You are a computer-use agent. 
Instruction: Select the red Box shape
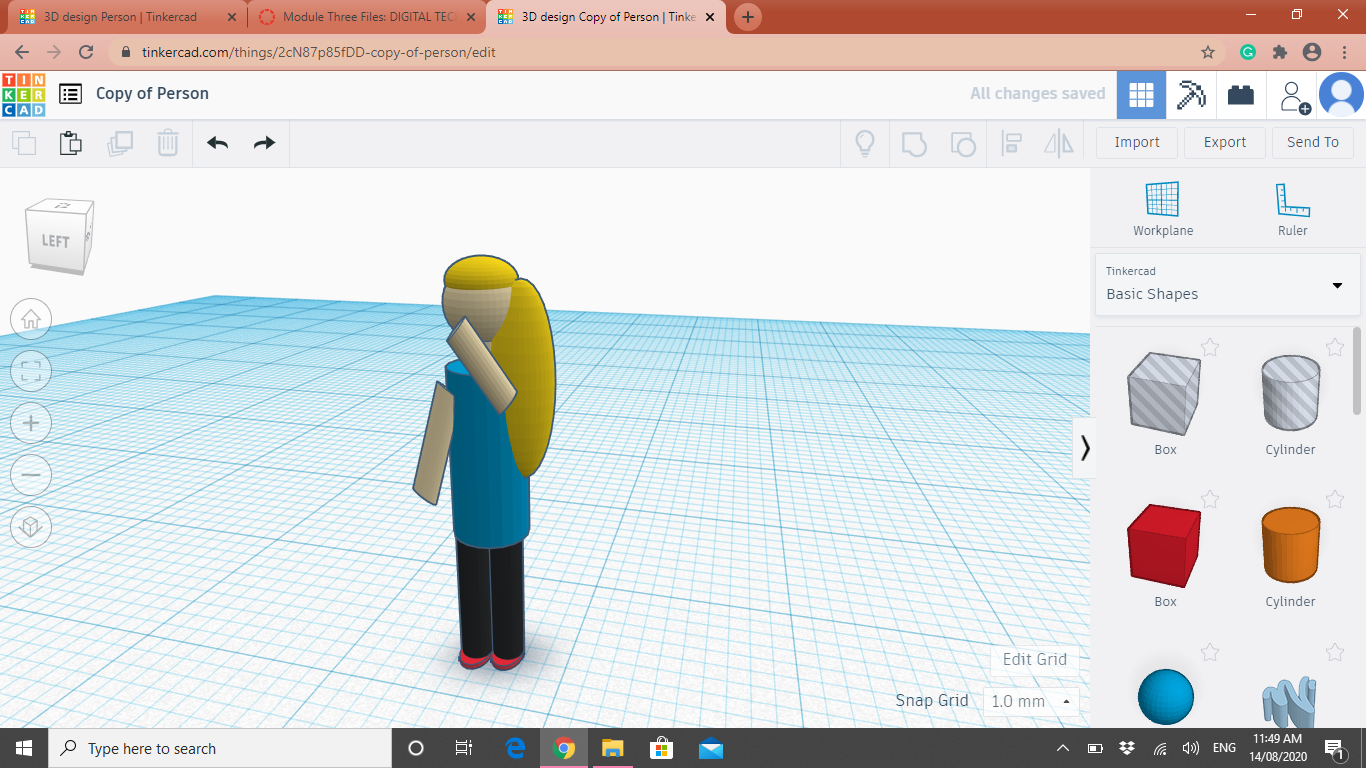point(1164,545)
